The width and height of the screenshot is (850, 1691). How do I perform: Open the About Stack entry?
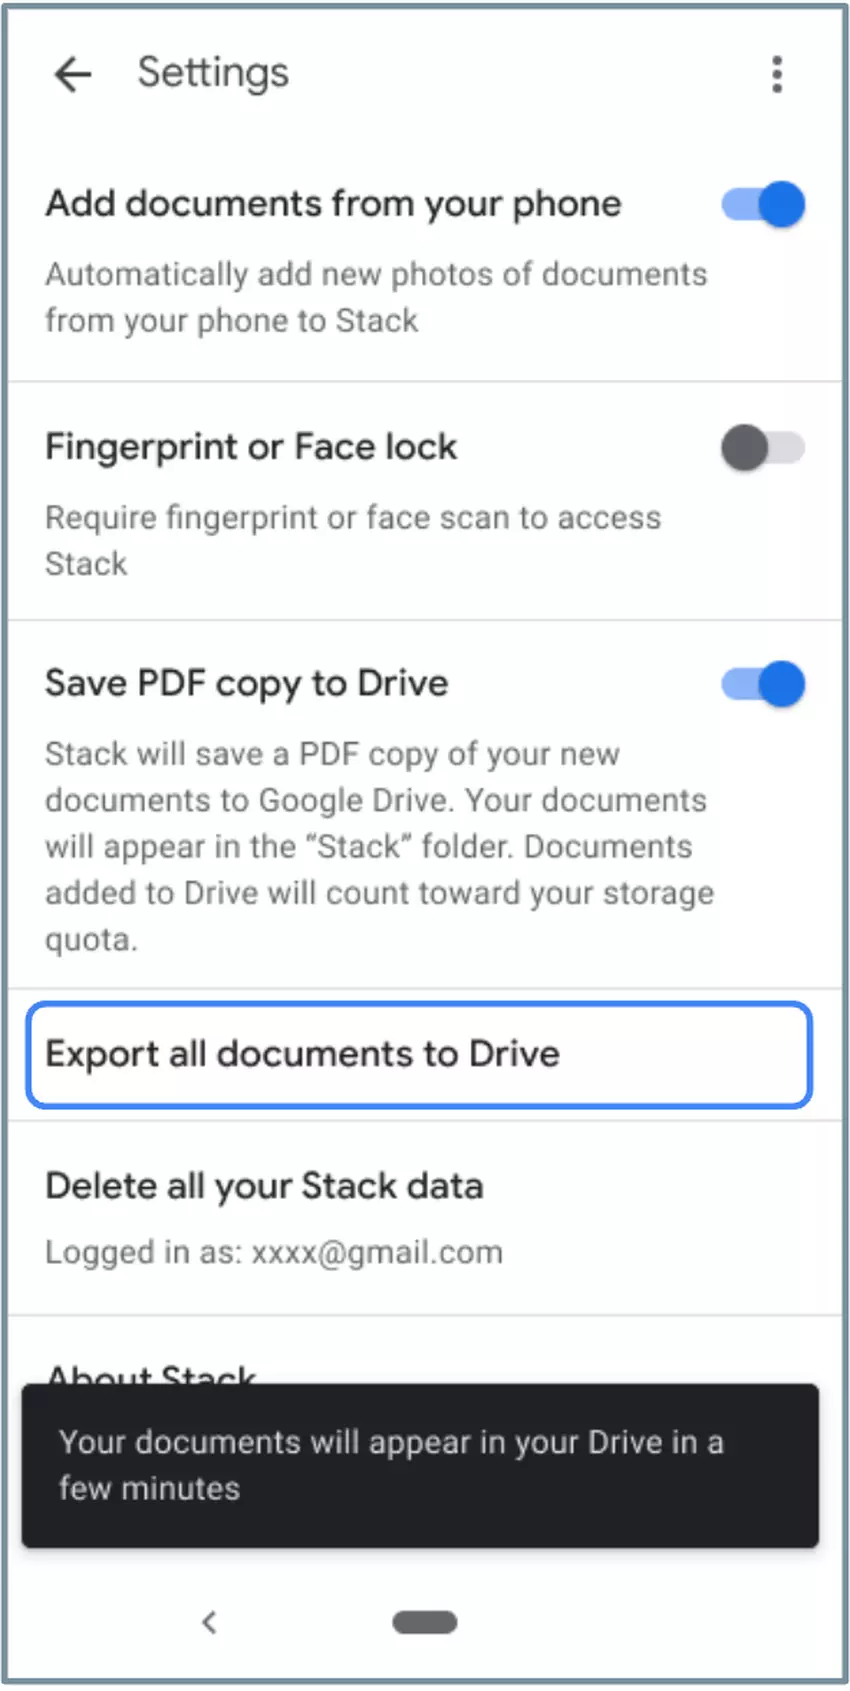[x=152, y=1373]
